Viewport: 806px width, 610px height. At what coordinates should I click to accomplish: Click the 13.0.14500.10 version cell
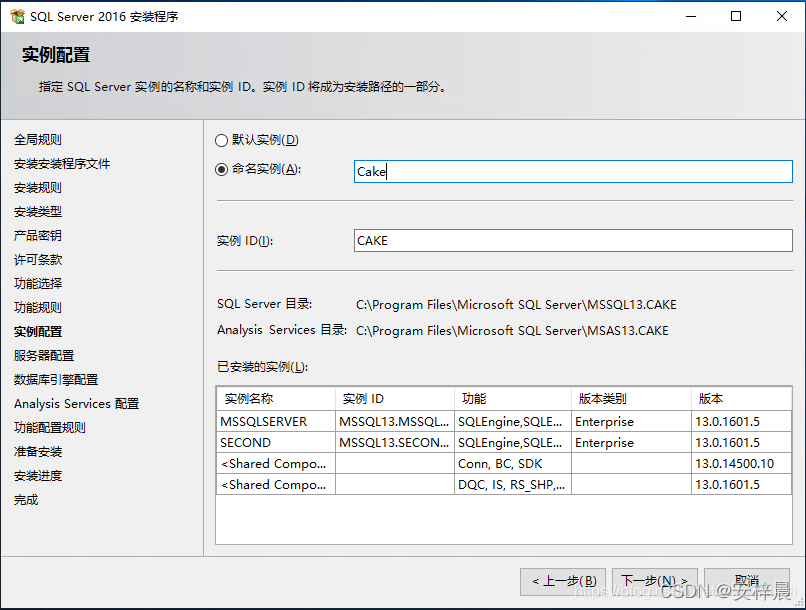click(x=741, y=464)
